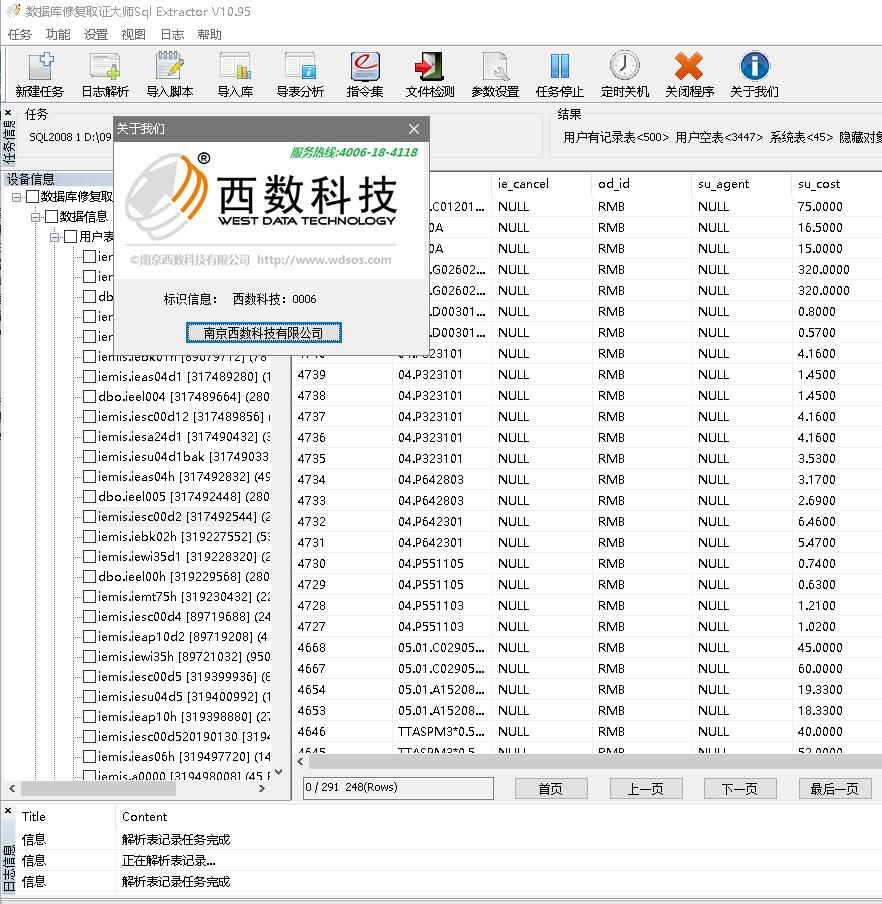
Task: Click the su_cost value 75.0000
Action: click(820, 206)
